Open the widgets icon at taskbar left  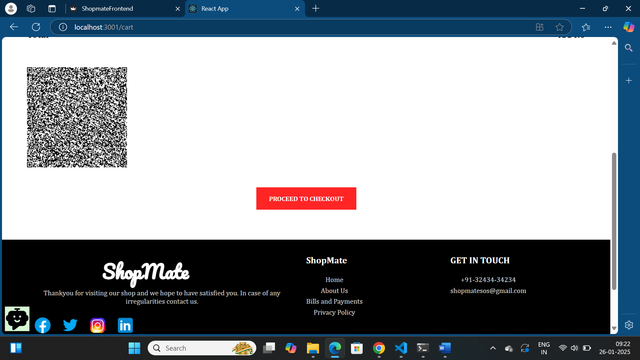point(16,348)
